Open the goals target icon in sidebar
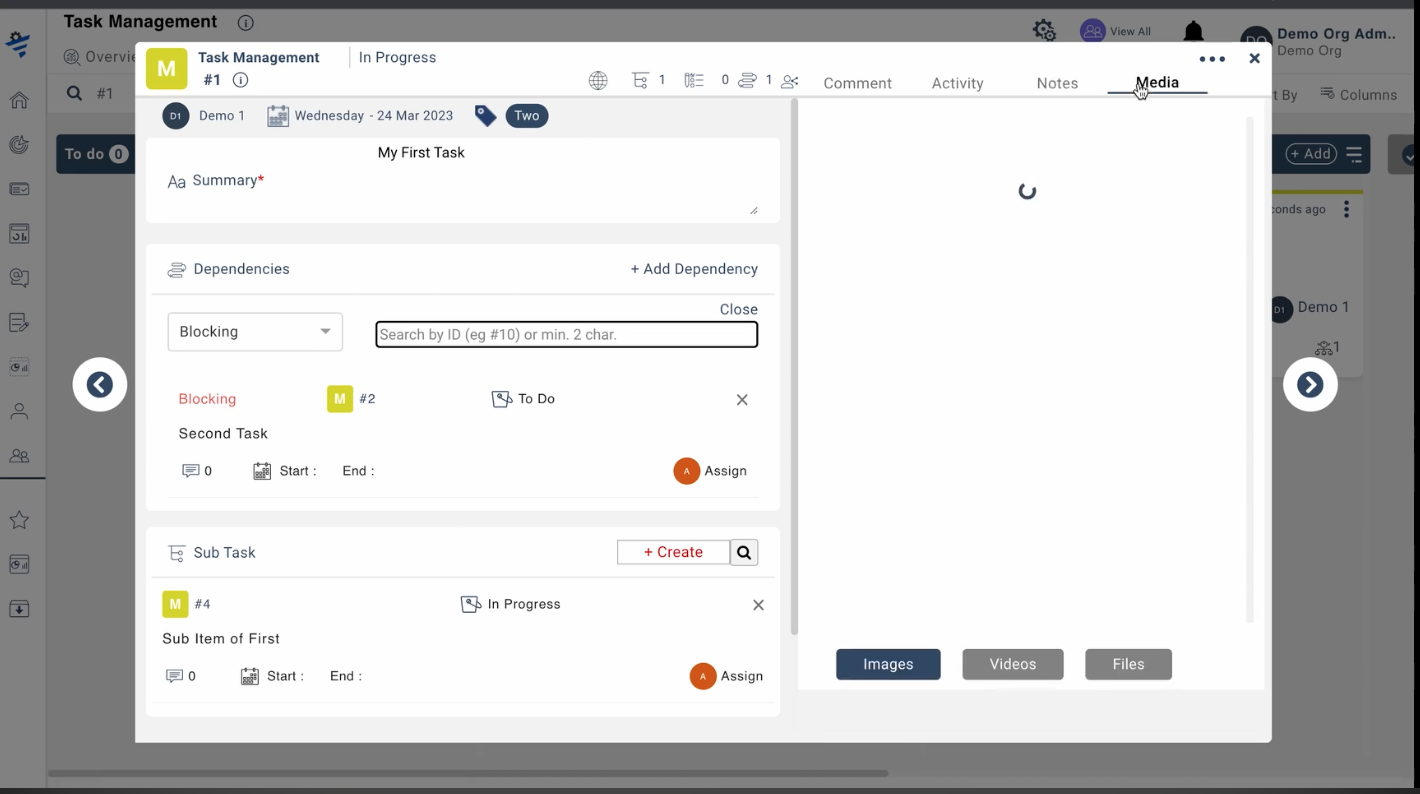Screen dimensions: 1420x794 tap(19, 145)
